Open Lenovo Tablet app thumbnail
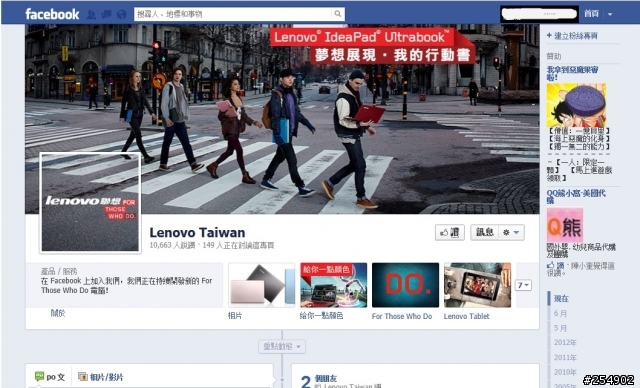The width and height of the screenshot is (640, 388). 477,285
